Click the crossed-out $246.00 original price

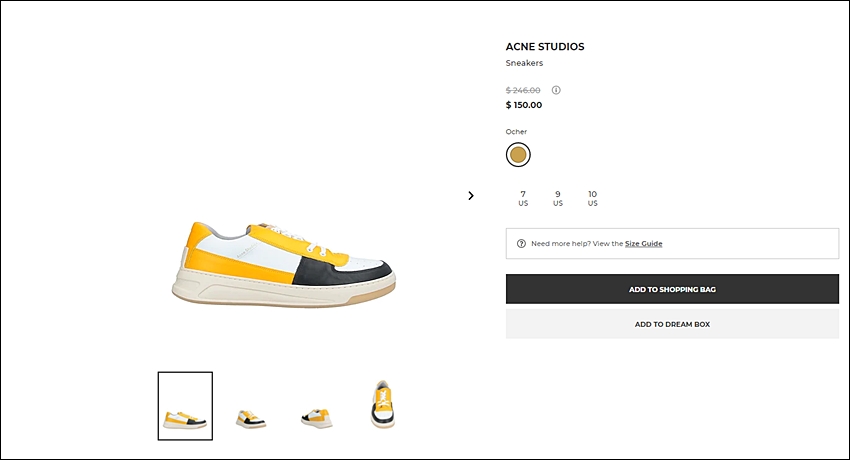pos(523,90)
